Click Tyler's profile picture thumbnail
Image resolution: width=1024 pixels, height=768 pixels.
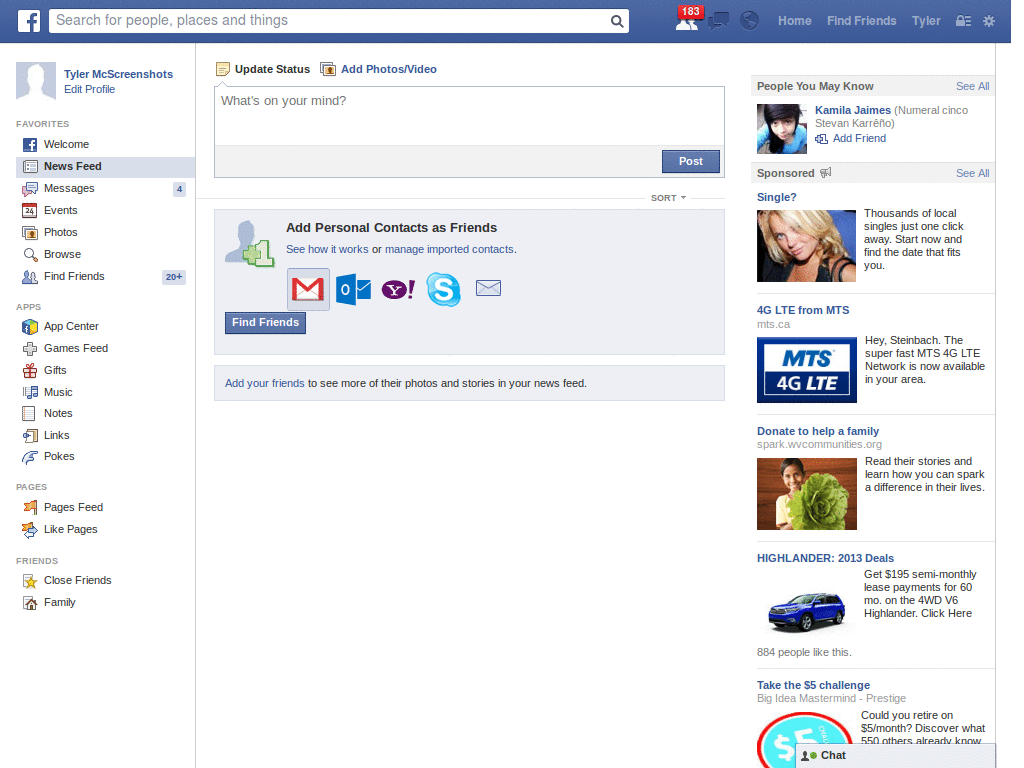coord(36,81)
